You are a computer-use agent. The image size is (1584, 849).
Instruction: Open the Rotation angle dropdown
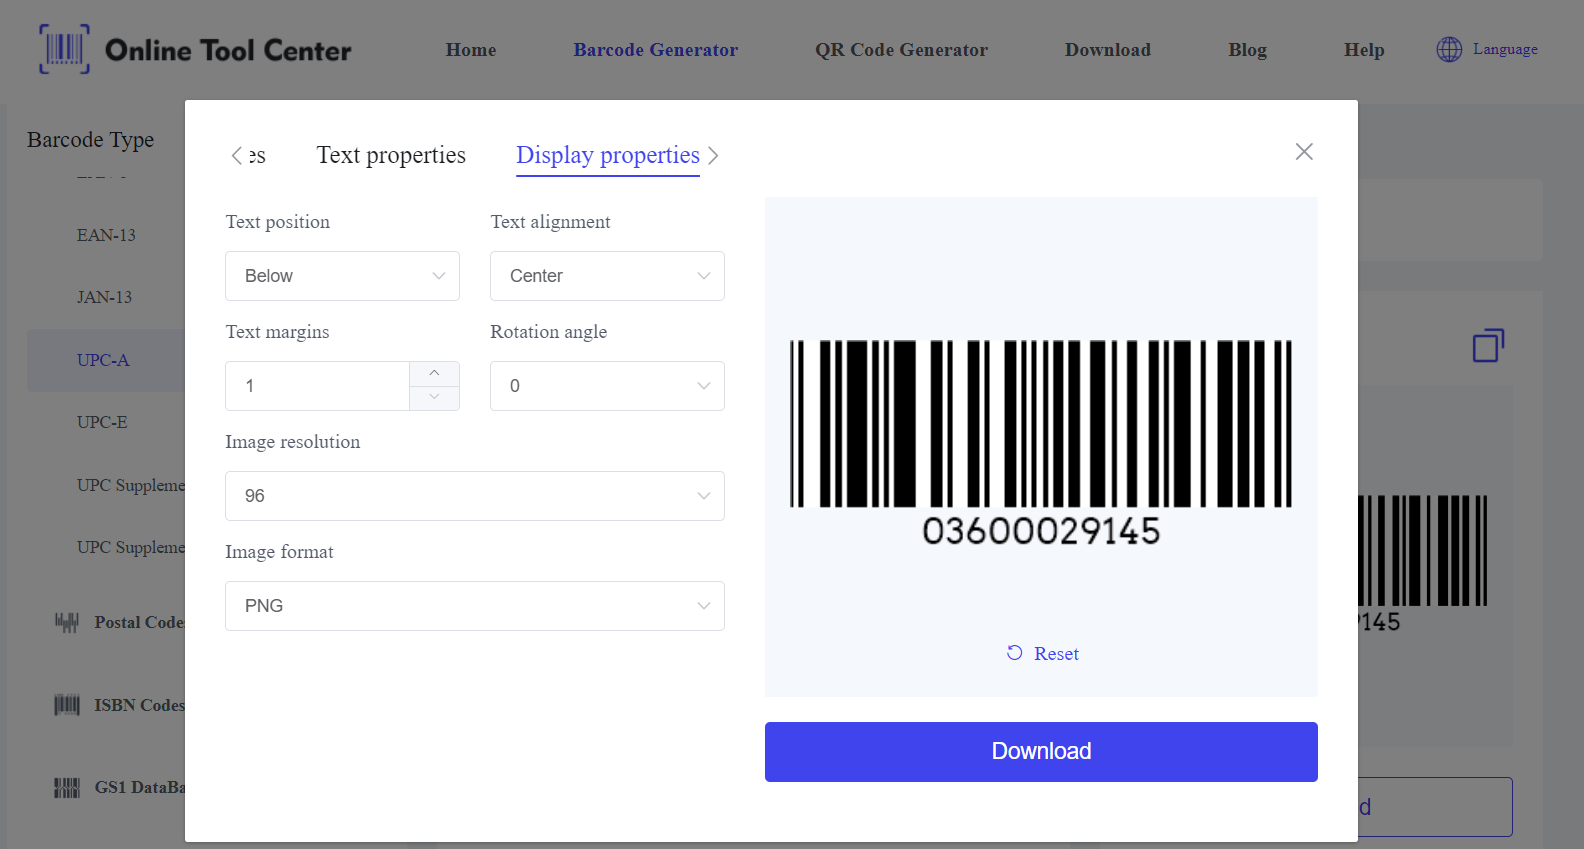(607, 386)
